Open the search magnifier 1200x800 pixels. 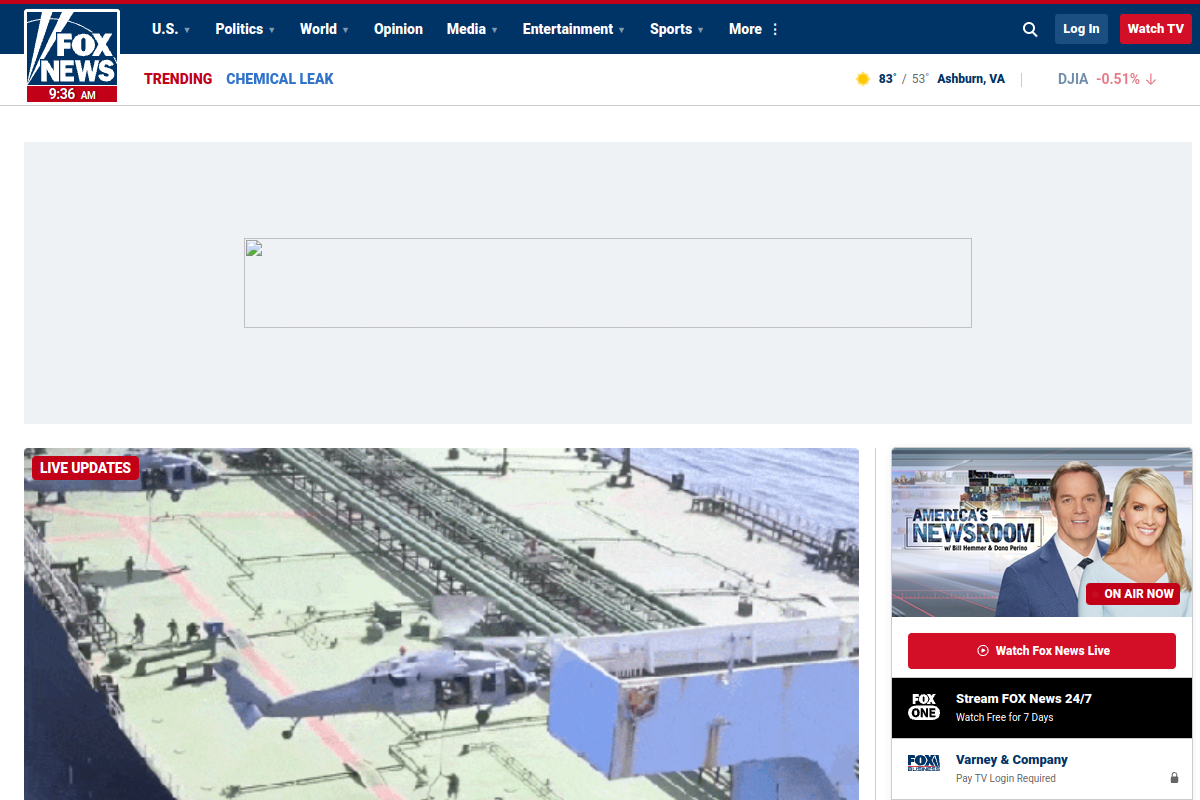(x=1029, y=29)
